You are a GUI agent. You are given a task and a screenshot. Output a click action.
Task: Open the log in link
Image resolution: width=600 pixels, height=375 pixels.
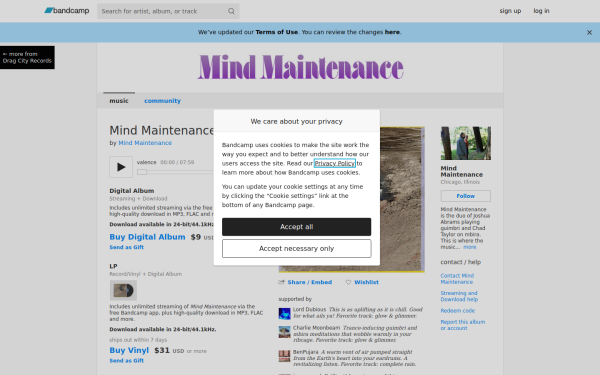point(541,11)
